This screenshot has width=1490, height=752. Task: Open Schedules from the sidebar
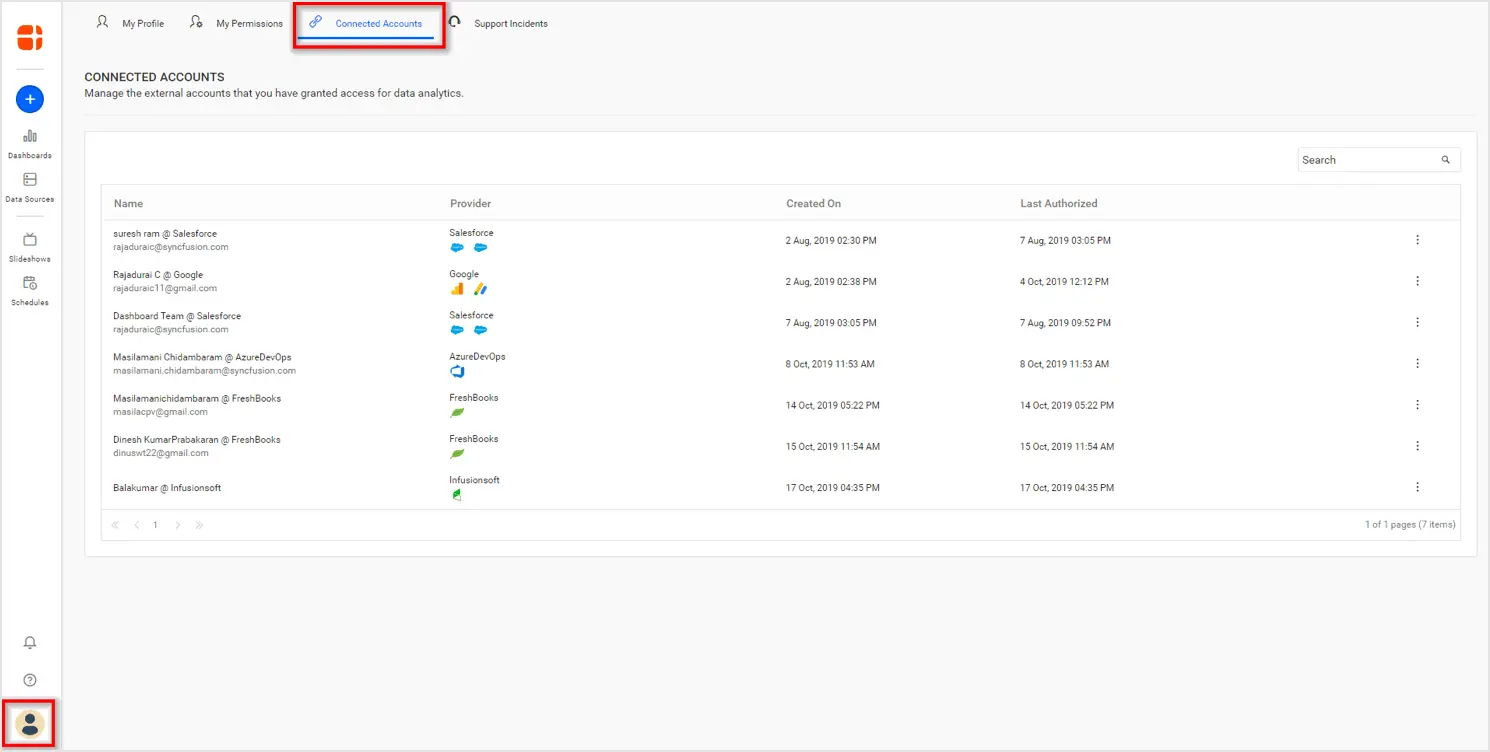tap(30, 290)
